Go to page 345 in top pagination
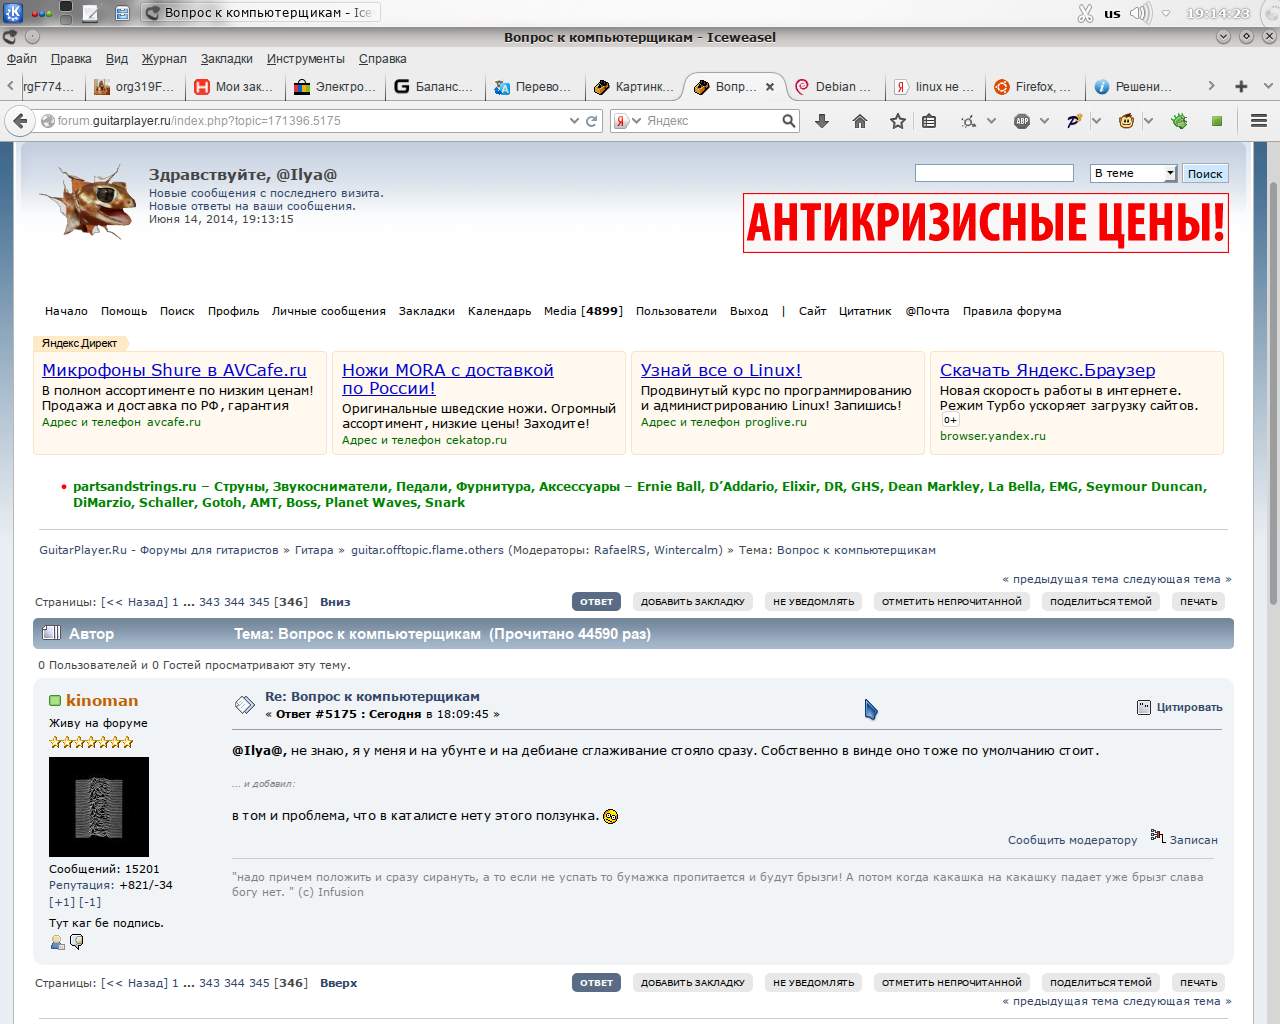 point(259,602)
